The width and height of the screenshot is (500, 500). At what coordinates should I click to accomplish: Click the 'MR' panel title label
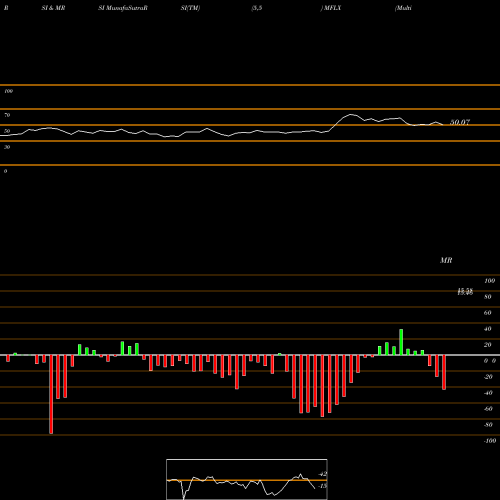(x=446, y=260)
